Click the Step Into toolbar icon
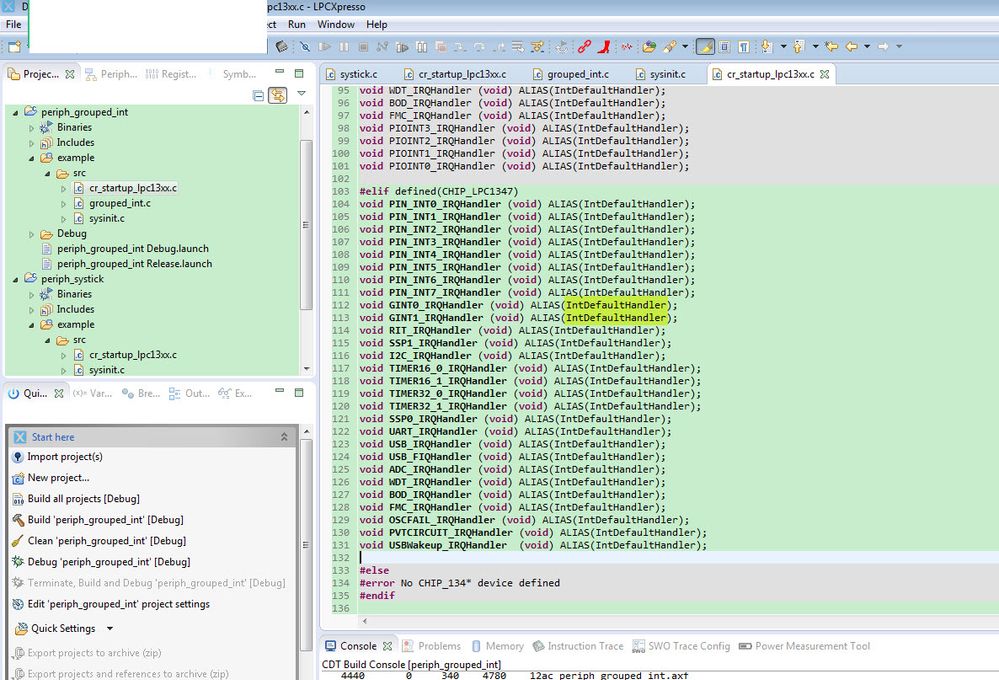This screenshot has height=680, width=999. (x=460, y=47)
